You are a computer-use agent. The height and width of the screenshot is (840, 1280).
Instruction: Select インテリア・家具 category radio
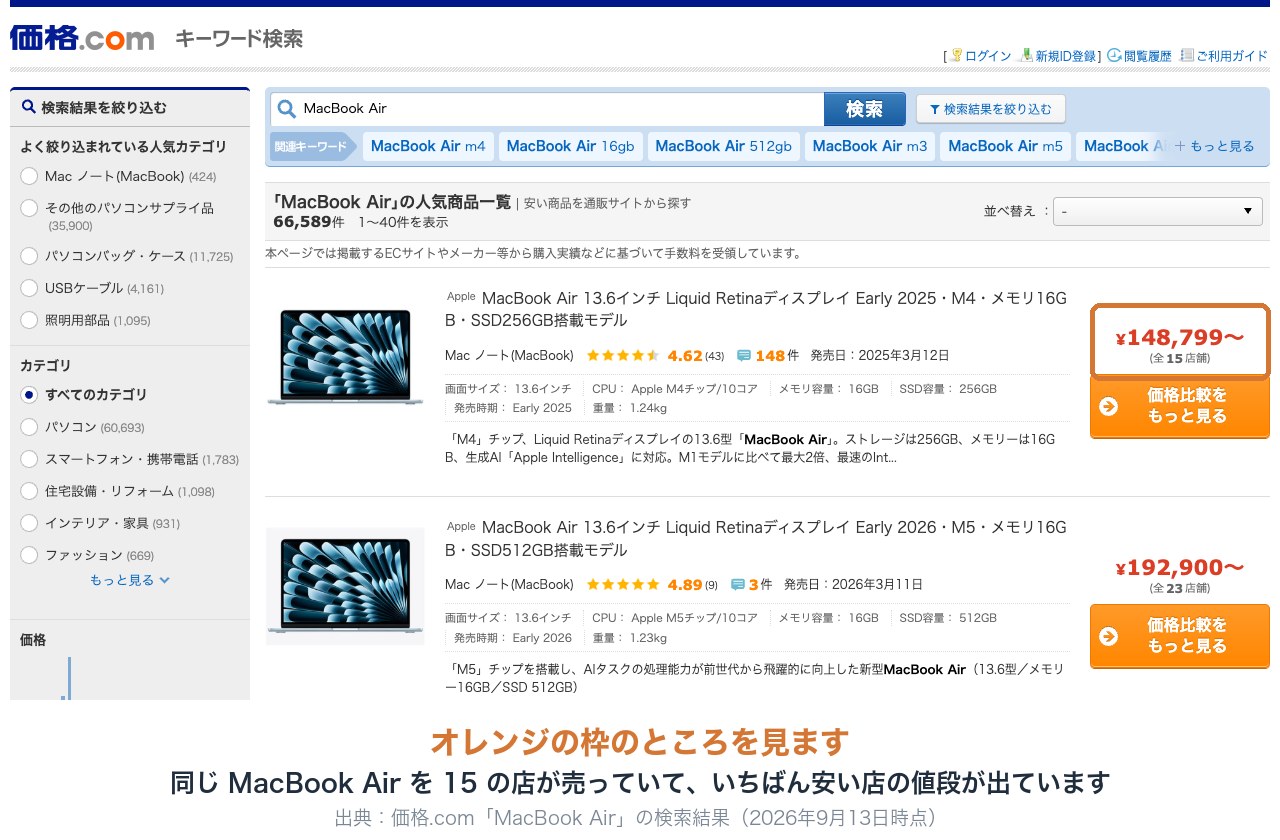pyautogui.click(x=29, y=523)
